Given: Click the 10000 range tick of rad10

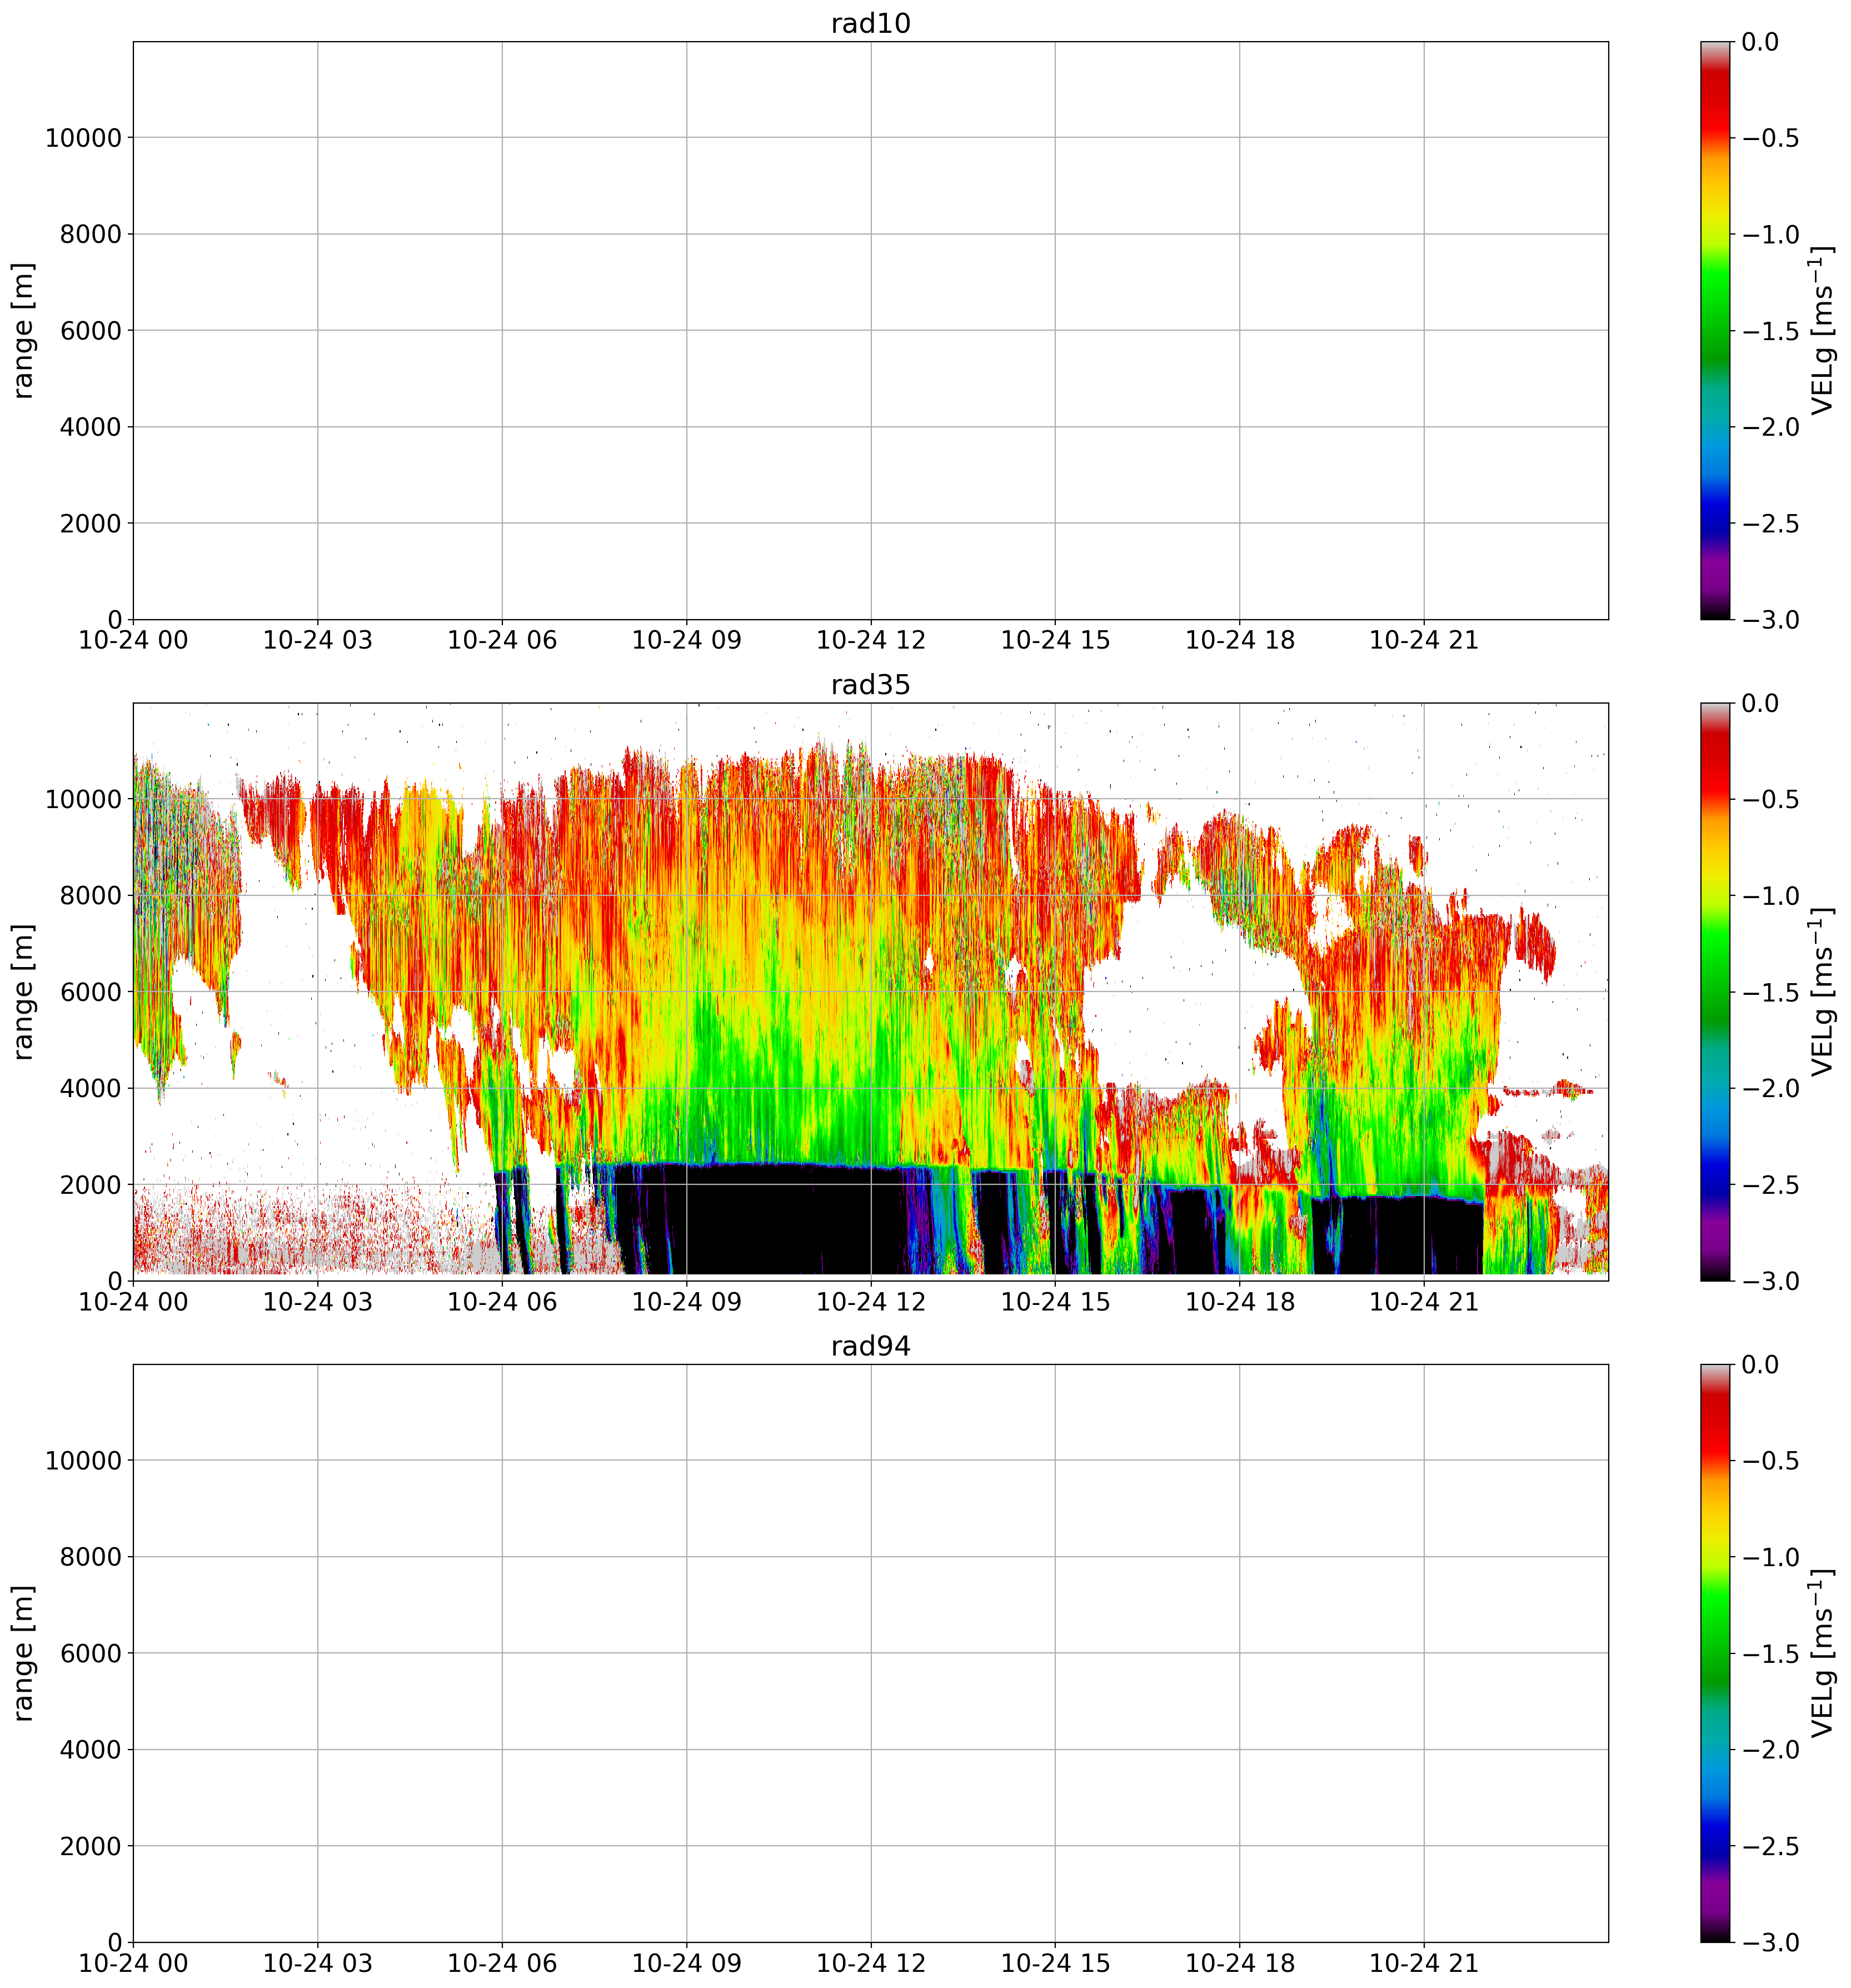Looking at the screenshot, I should (83, 138).
